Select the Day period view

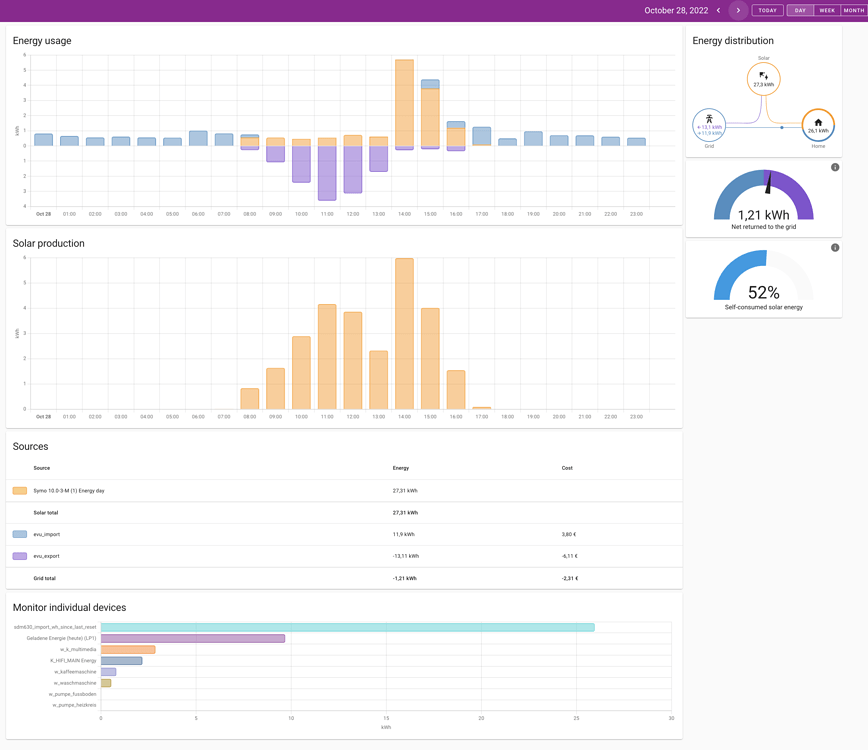[800, 11]
